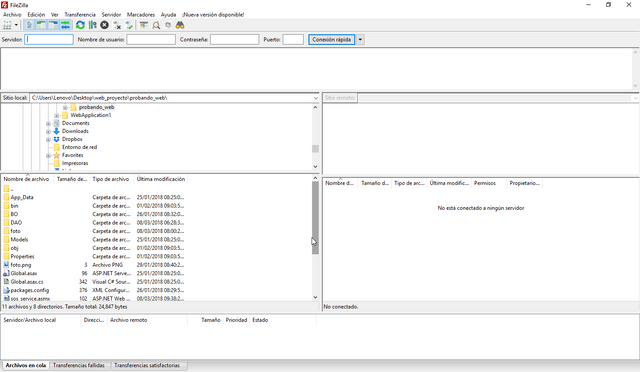The image size is (640, 372).
Task: Open the Edición menu
Action: coord(36,14)
